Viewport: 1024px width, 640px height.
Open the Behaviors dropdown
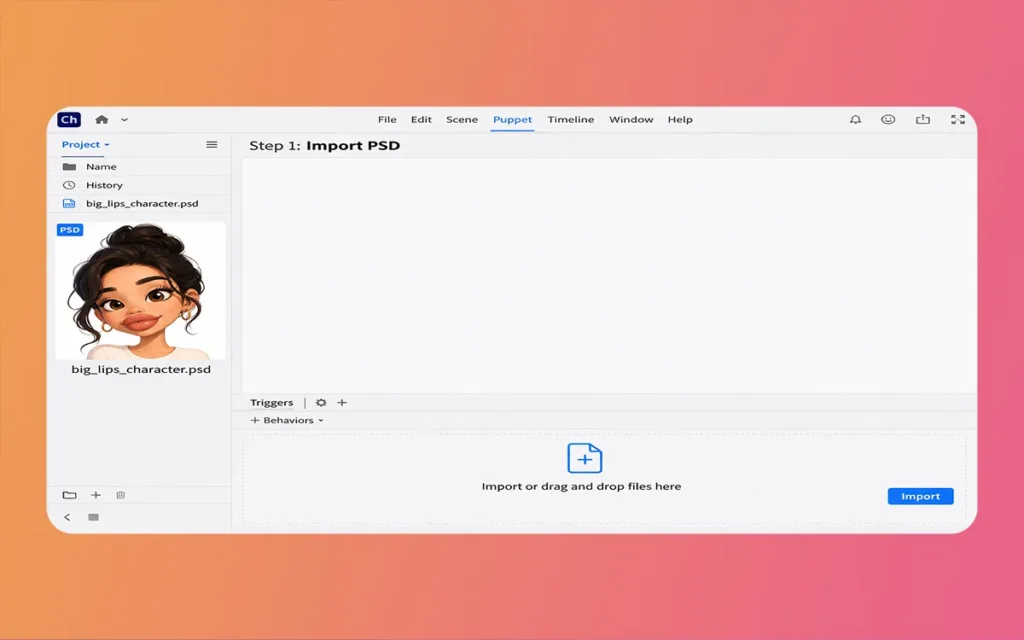[x=288, y=421]
